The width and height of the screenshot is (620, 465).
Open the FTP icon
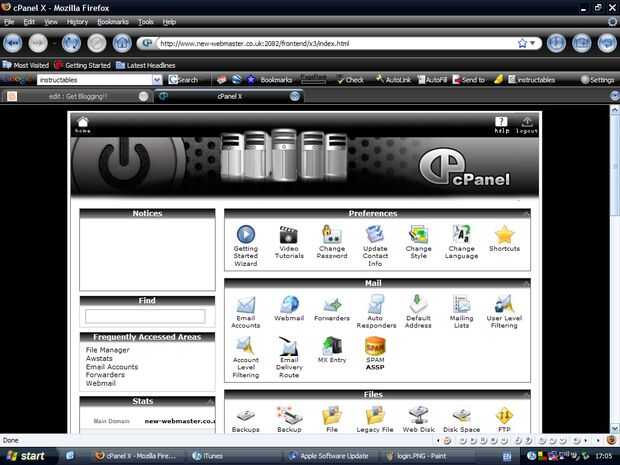[x=505, y=416]
